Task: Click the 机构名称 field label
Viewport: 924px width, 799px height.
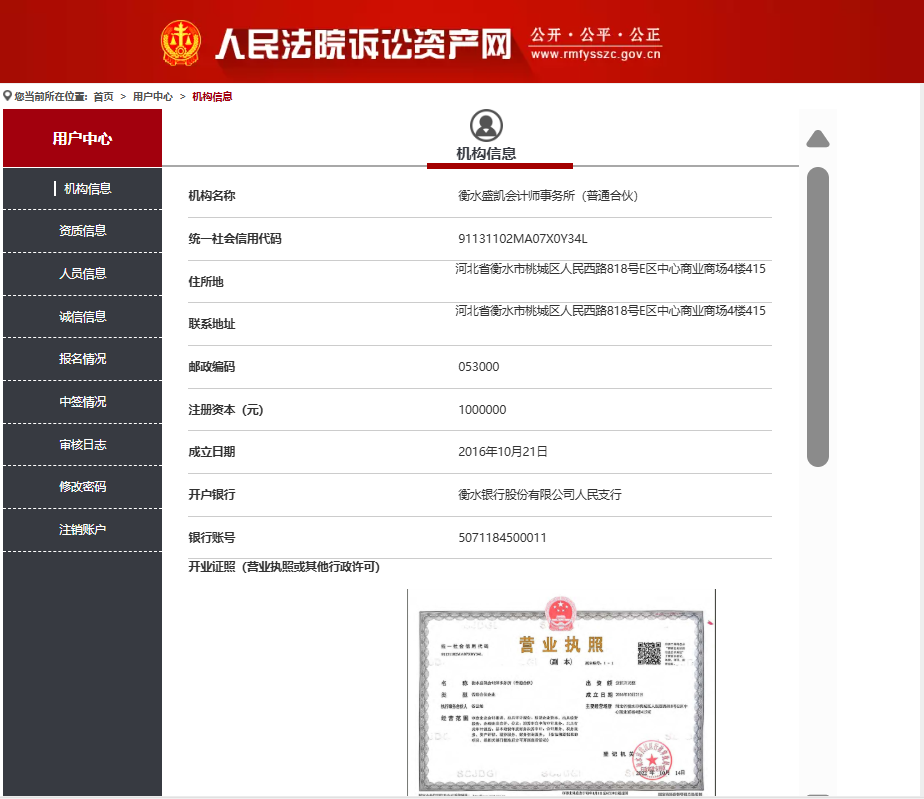Action: pos(212,196)
